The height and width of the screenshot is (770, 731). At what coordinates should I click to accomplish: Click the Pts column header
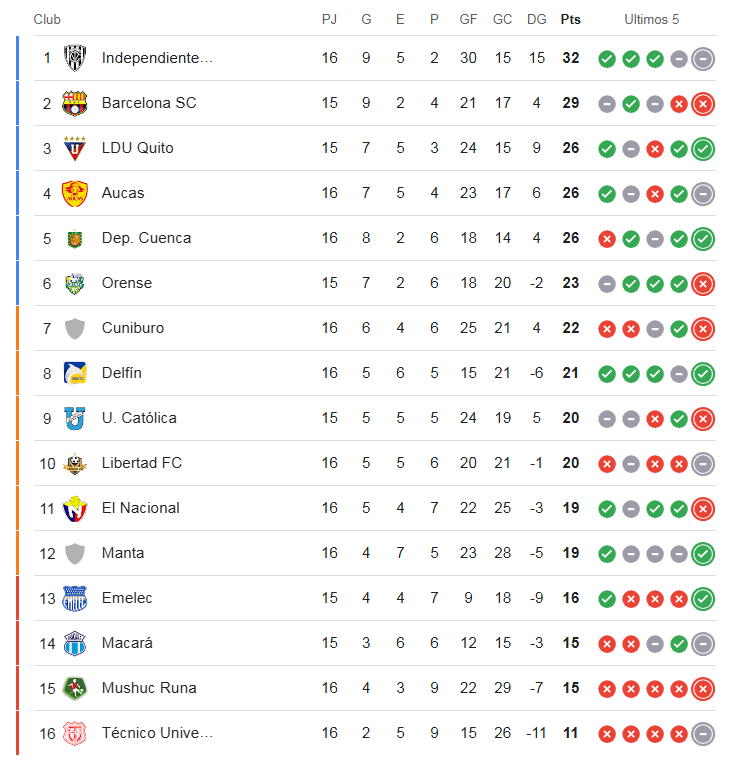[570, 20]
